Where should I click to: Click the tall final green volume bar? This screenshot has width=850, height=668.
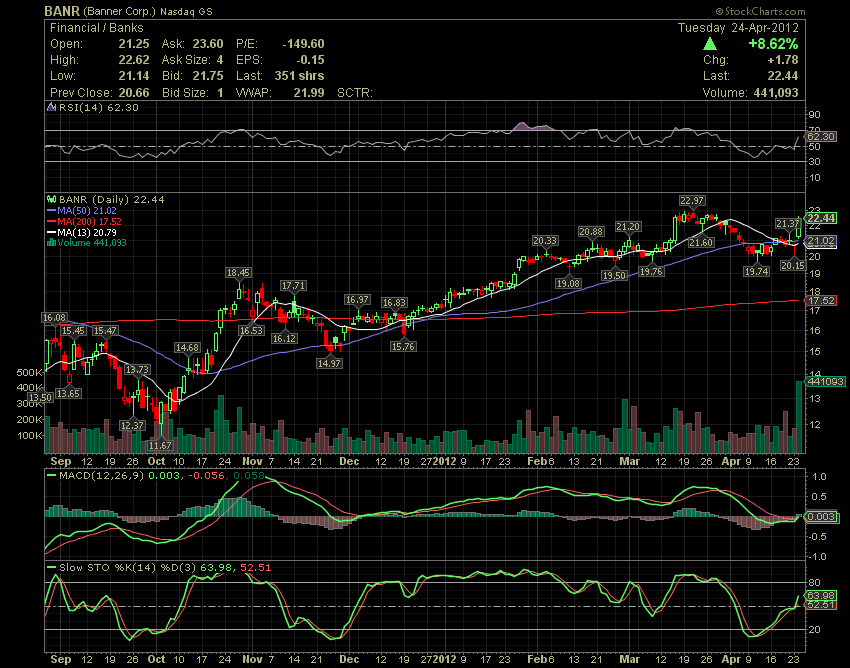(x=799, y=417)
